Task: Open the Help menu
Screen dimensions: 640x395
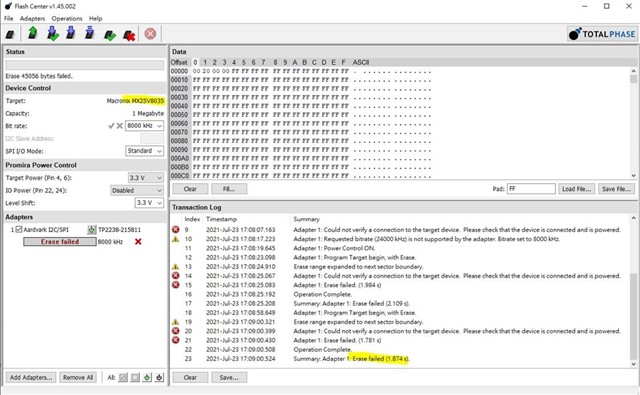Action: tap(96, 18)
